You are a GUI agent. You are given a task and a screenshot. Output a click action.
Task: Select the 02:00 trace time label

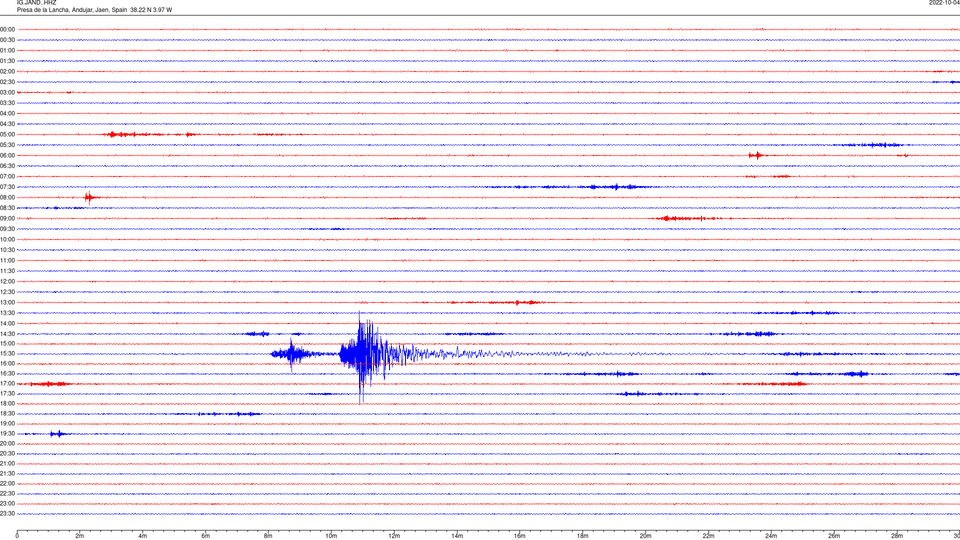pyautogui.click(x=7, y=71)
